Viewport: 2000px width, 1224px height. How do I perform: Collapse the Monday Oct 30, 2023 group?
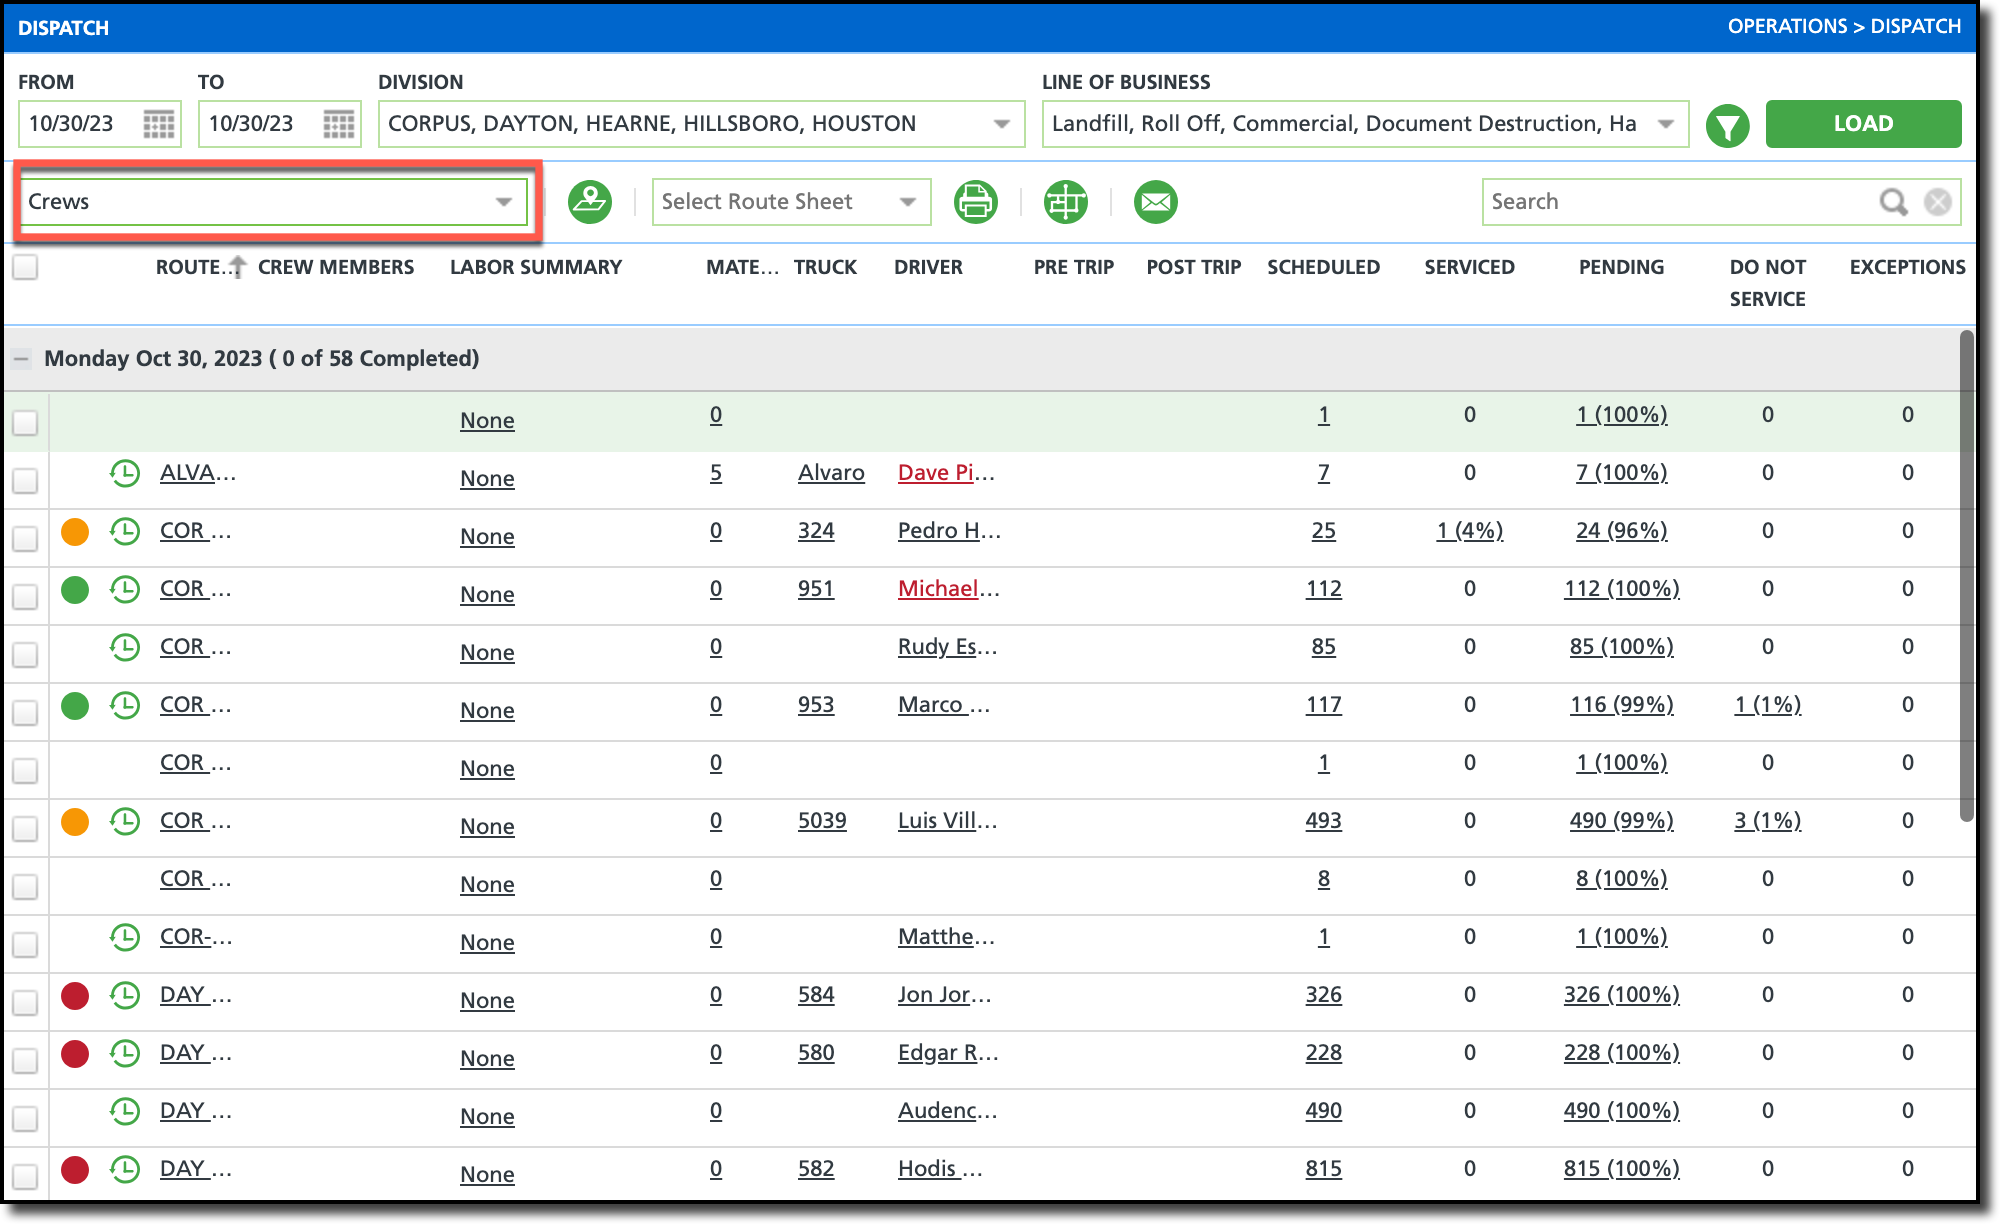coord(21,358)
